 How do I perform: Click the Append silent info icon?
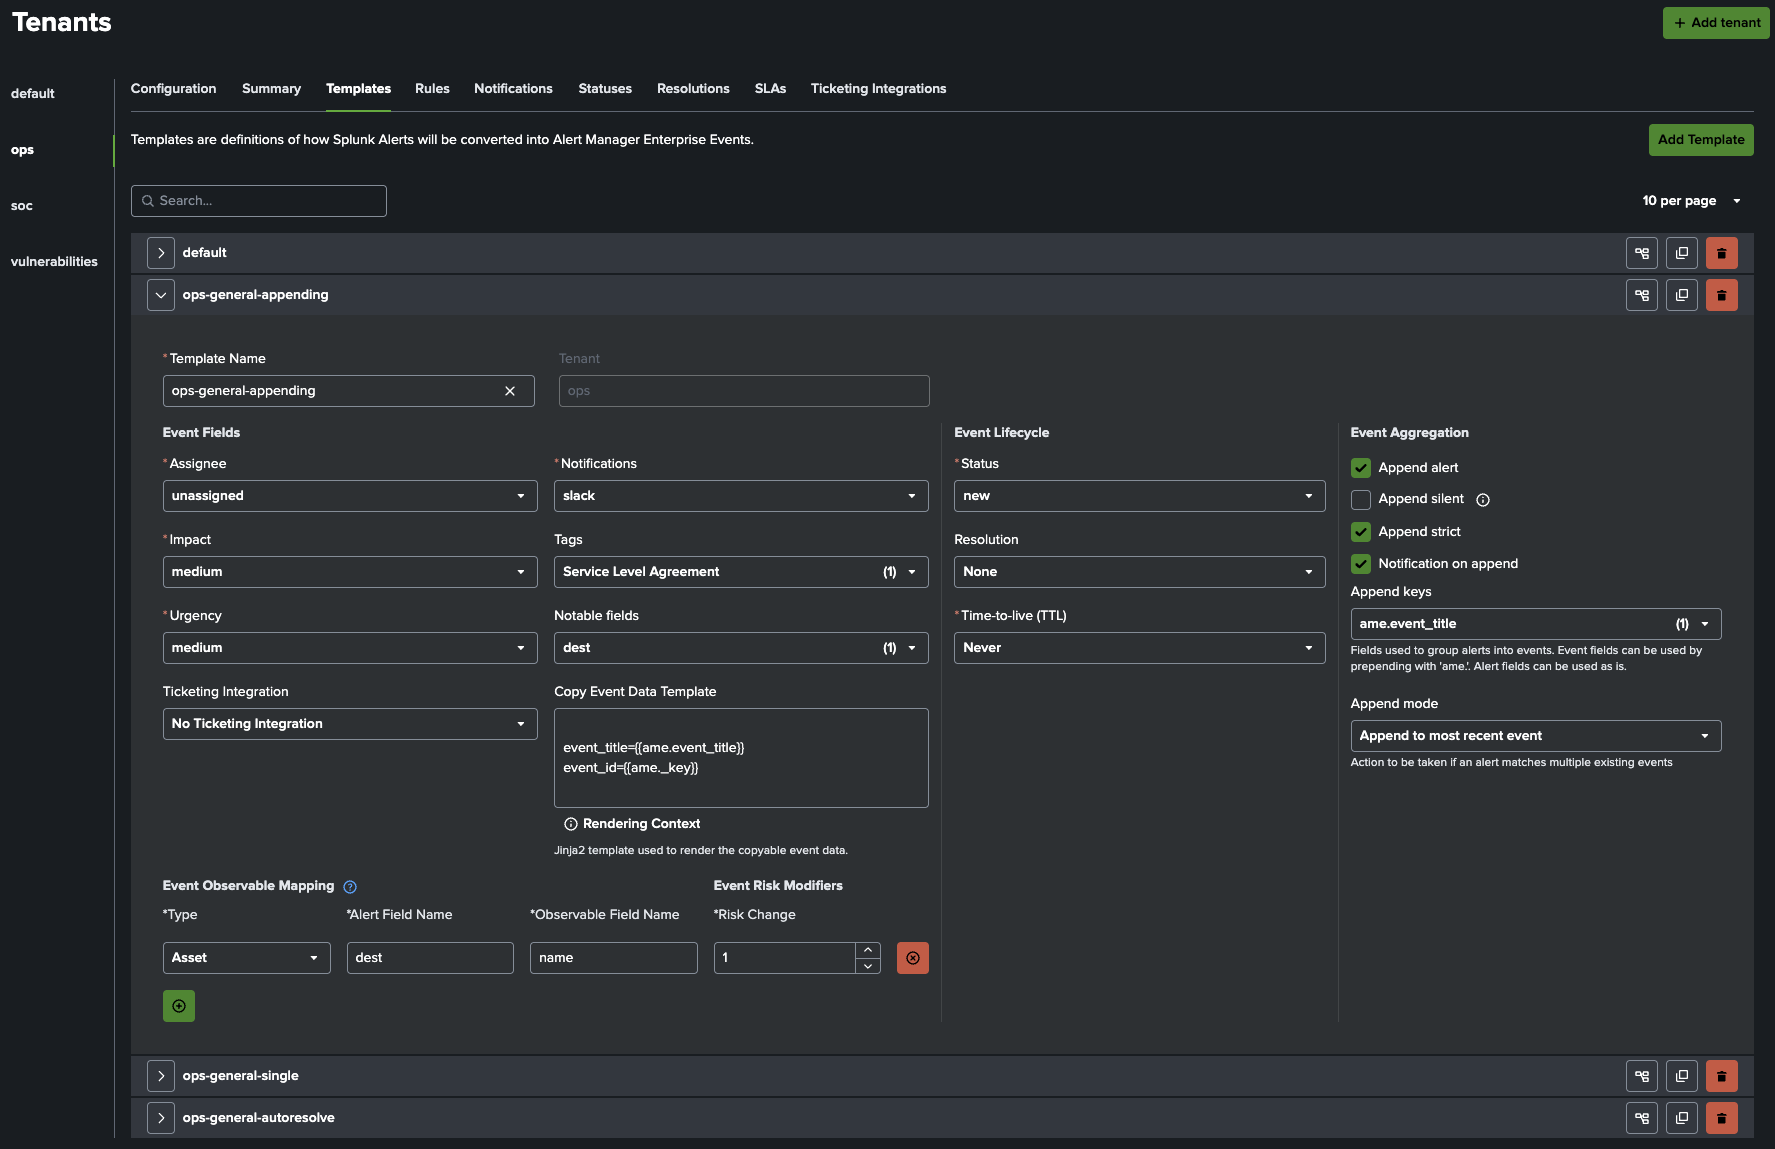(x=1483, y=499)
